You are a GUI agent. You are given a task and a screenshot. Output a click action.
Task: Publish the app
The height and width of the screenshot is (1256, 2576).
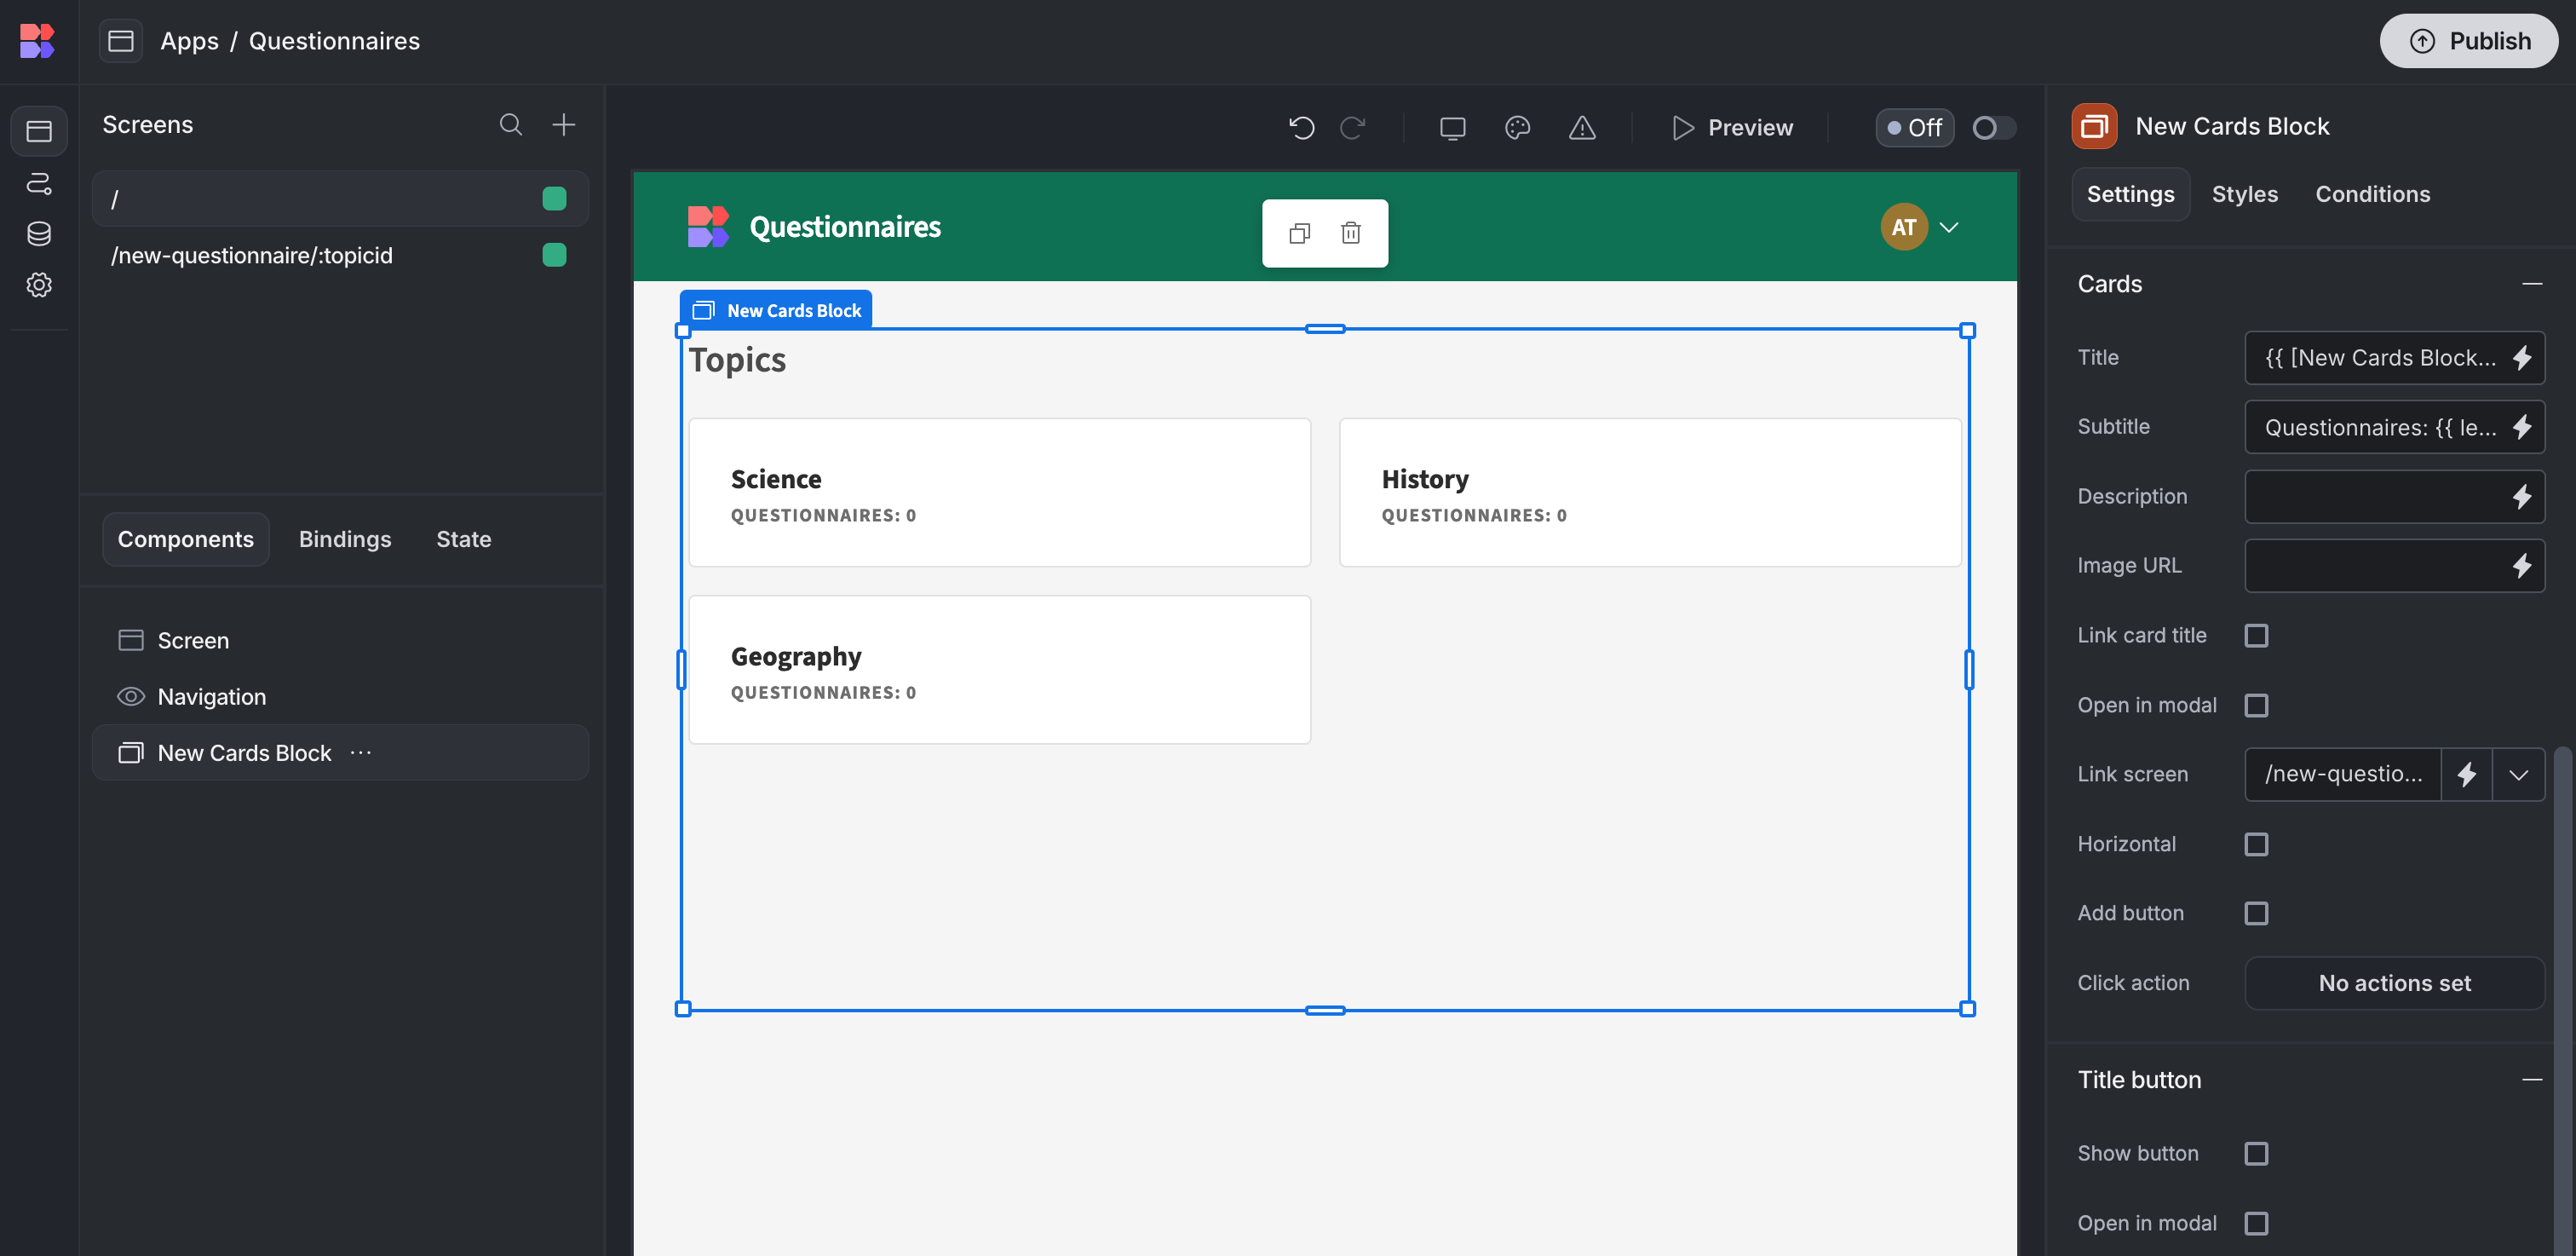[x=2468, y=41]
